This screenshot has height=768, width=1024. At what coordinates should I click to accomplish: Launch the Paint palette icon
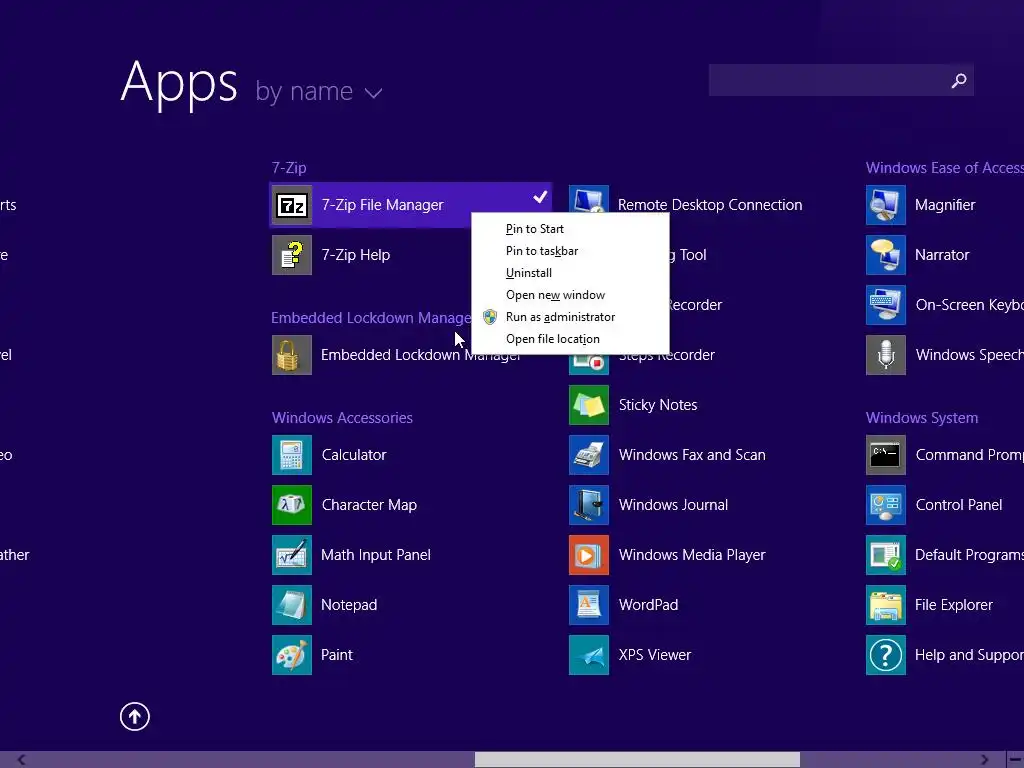pyautogui.click(x=291, y=655)
